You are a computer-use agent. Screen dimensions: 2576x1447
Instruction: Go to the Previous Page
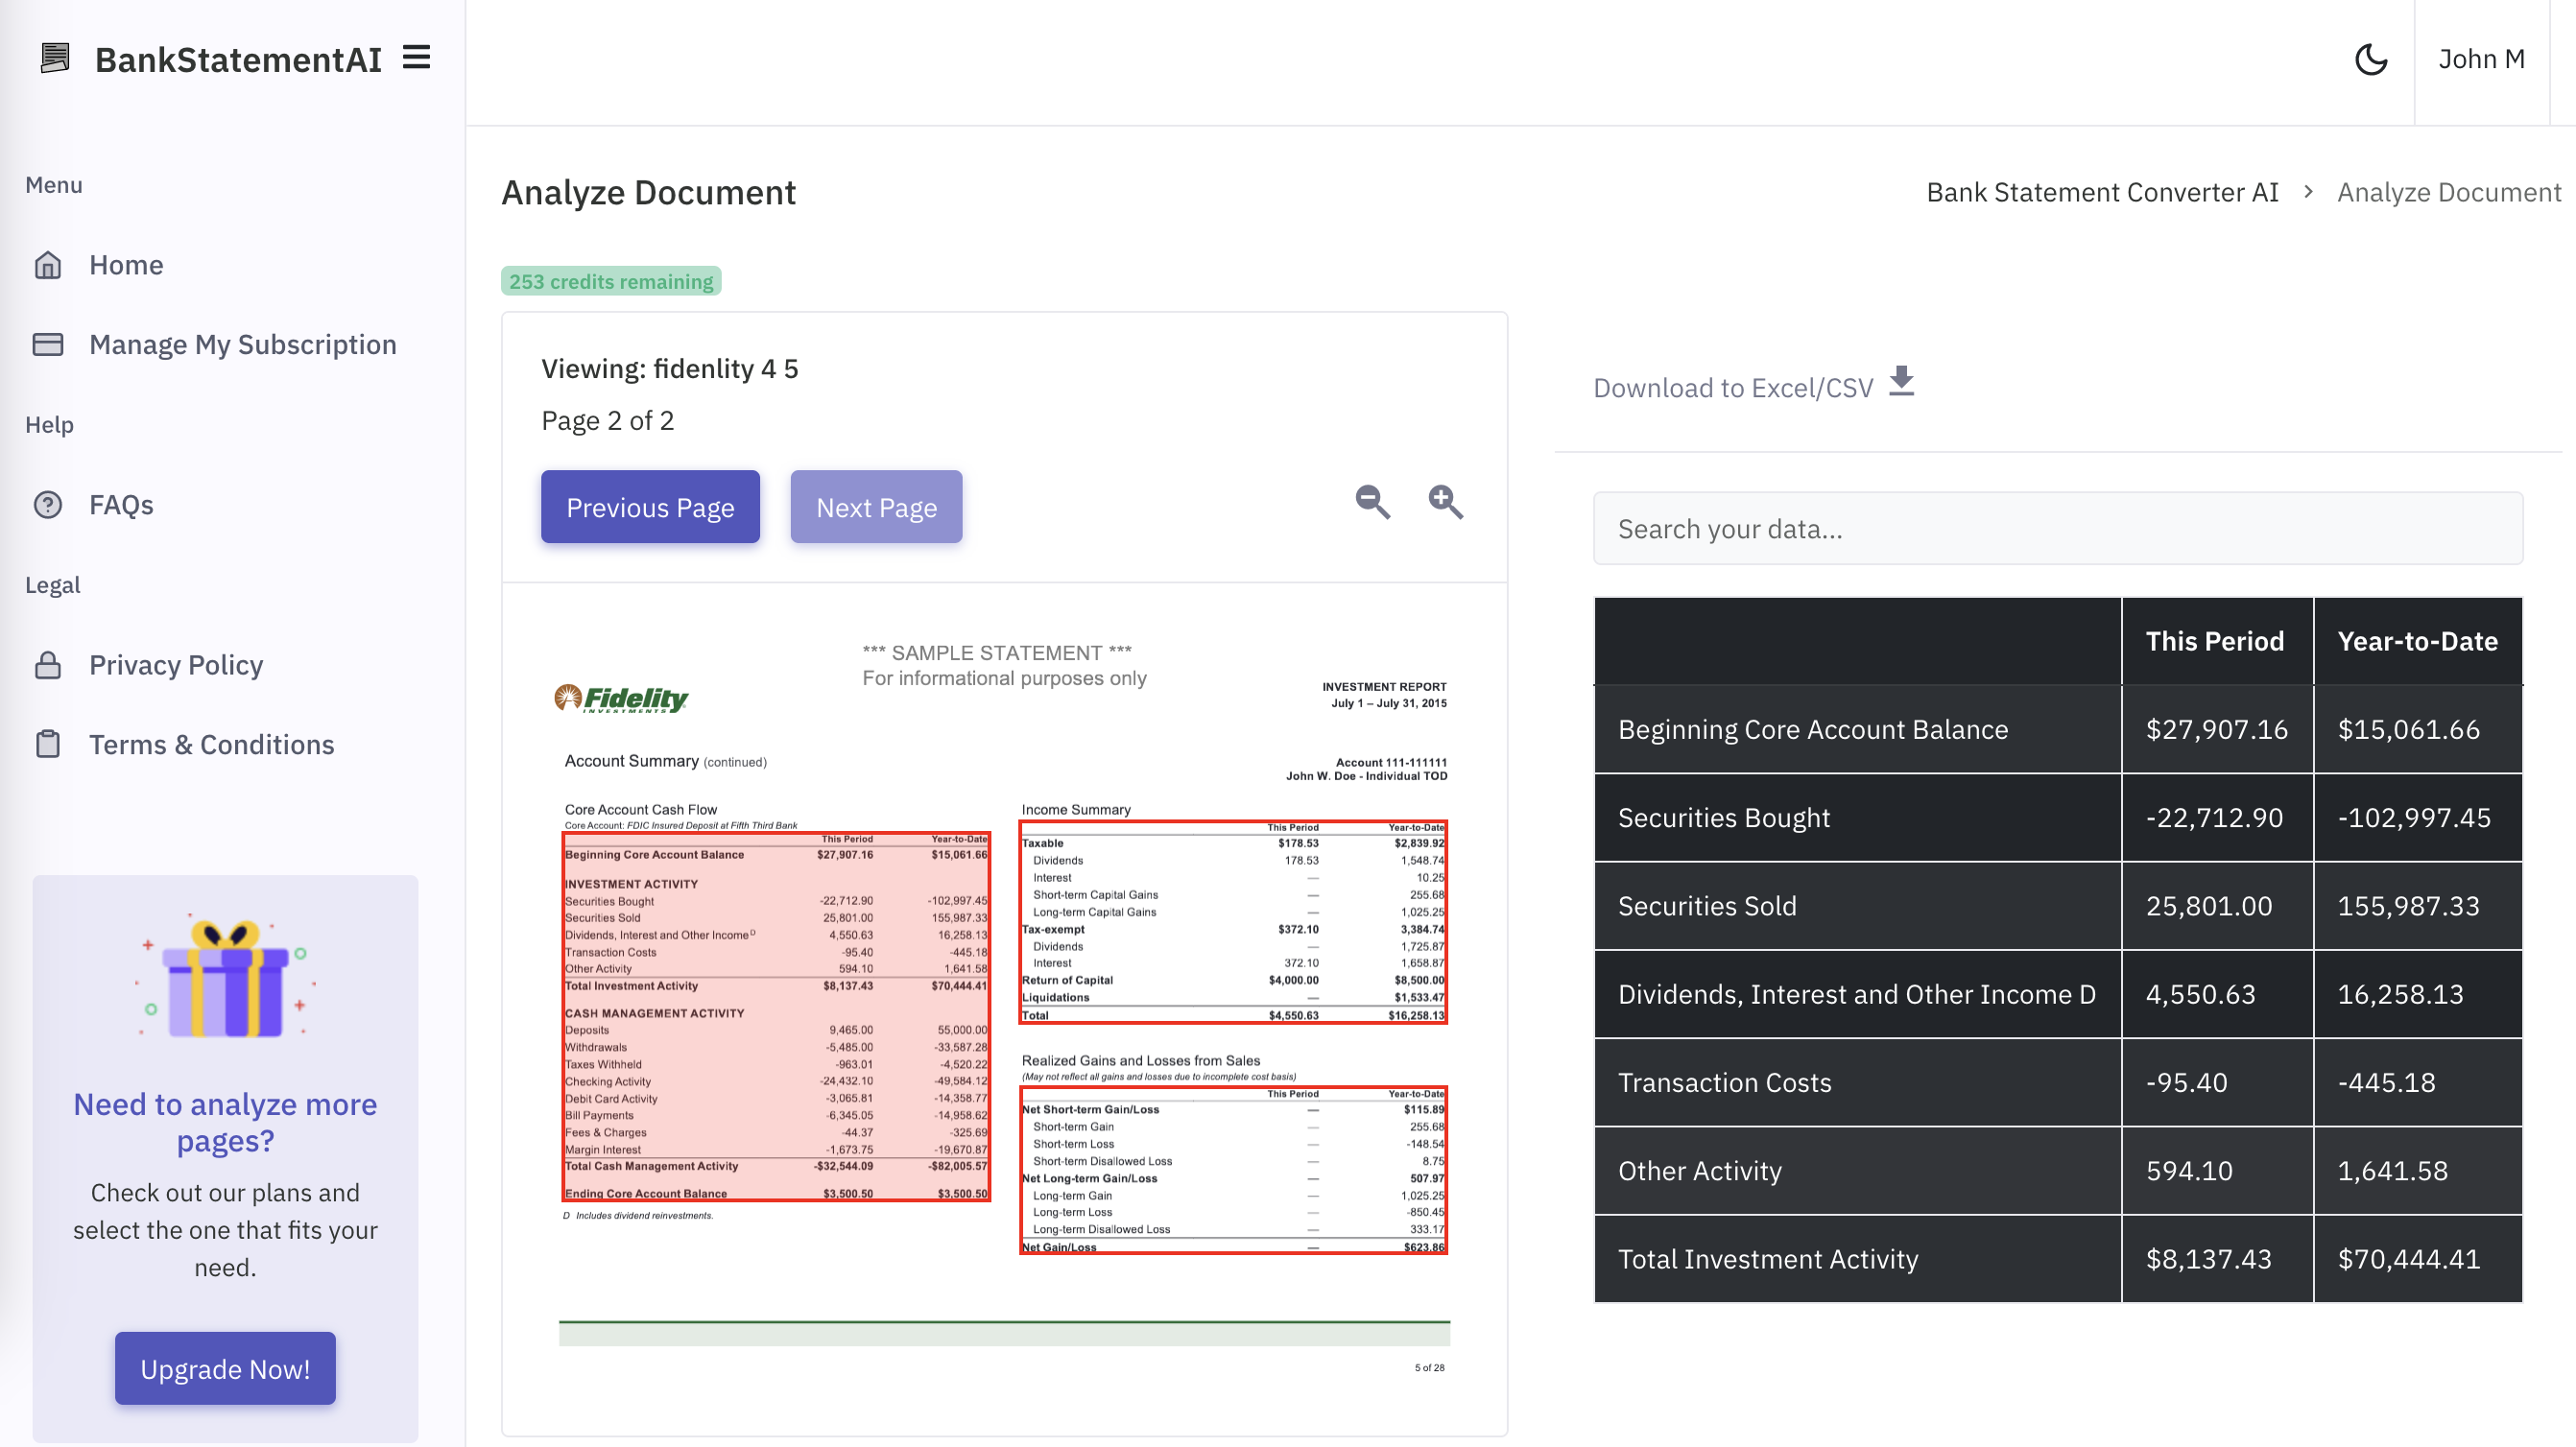[650, 507]
